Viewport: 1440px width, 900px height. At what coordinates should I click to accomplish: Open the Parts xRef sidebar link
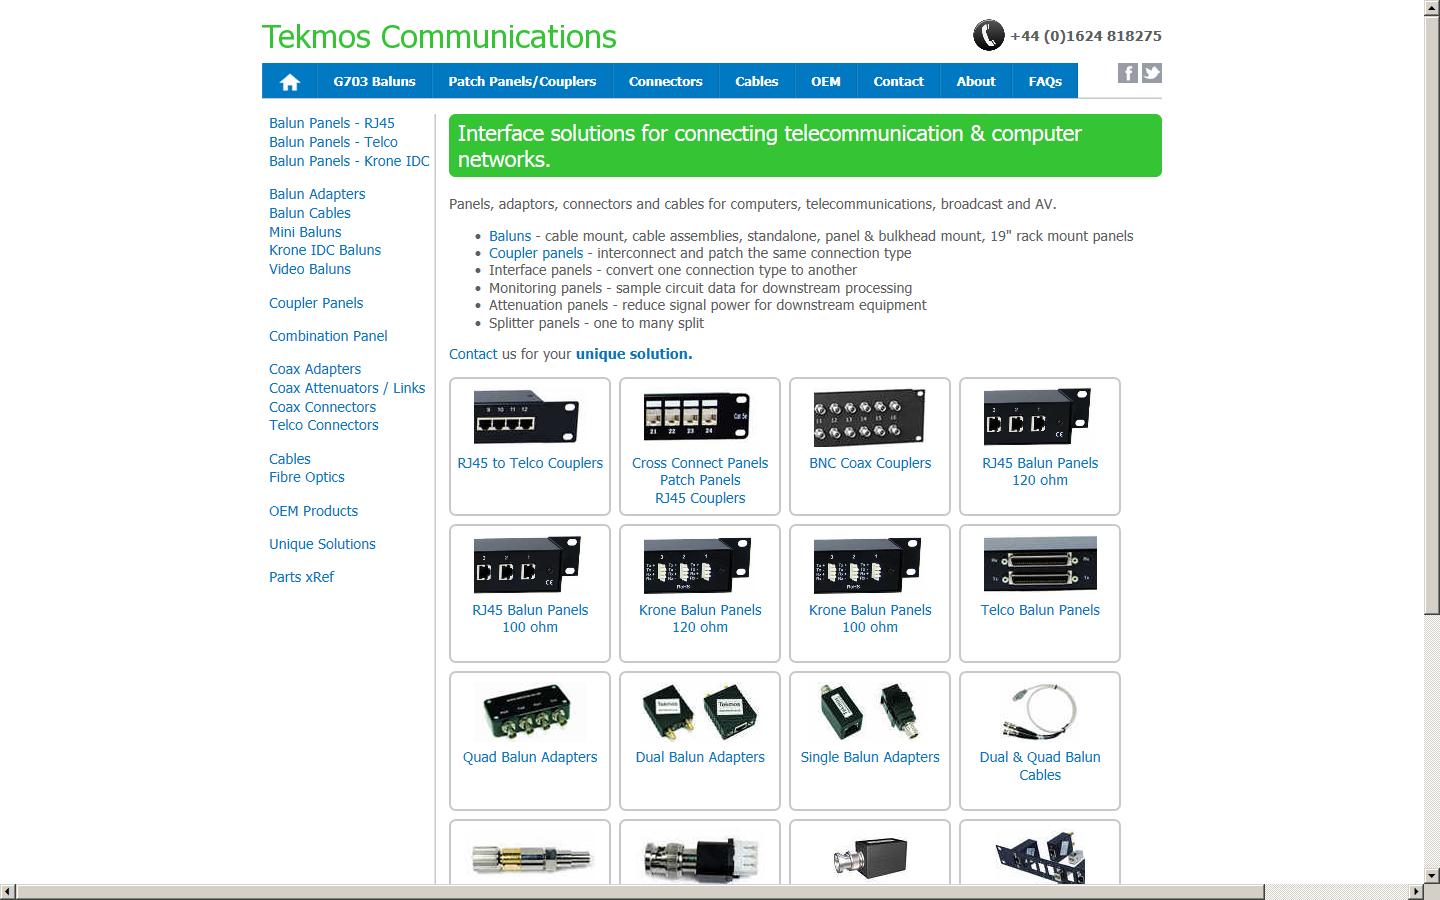click(301, 577)
